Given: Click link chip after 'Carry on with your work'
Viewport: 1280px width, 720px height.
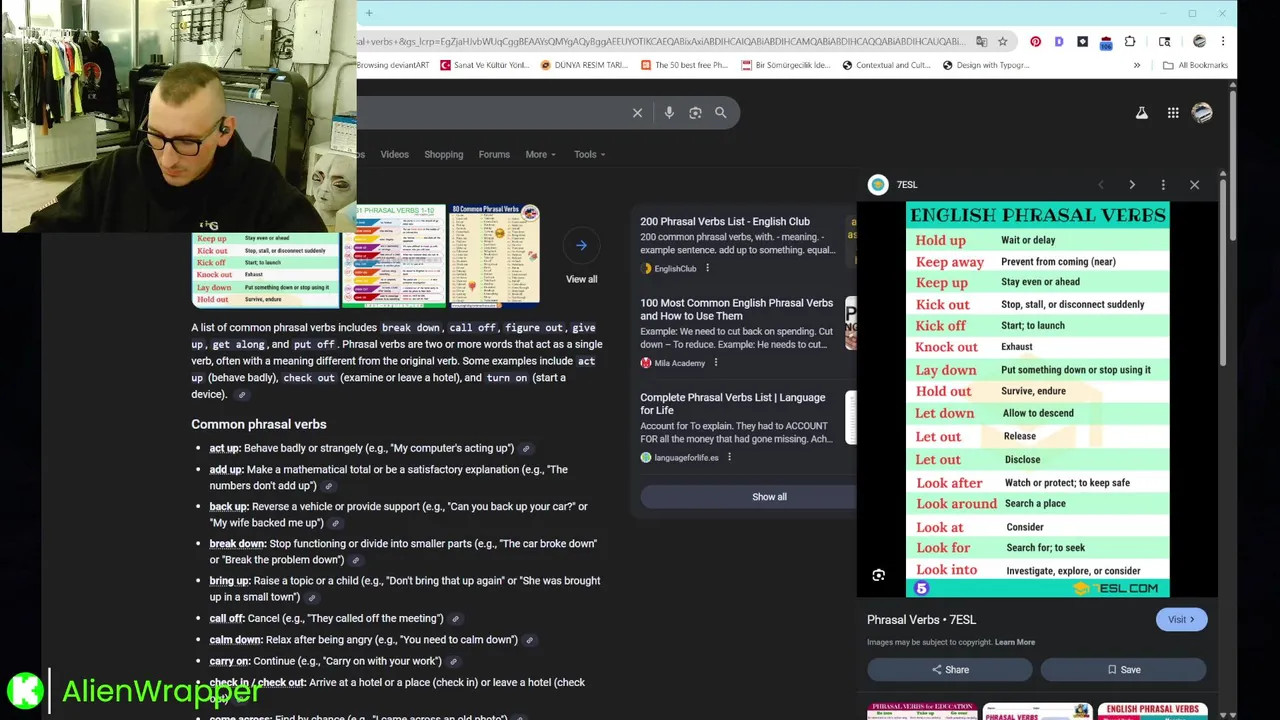Looking at the screenshot, I should 453,661.
